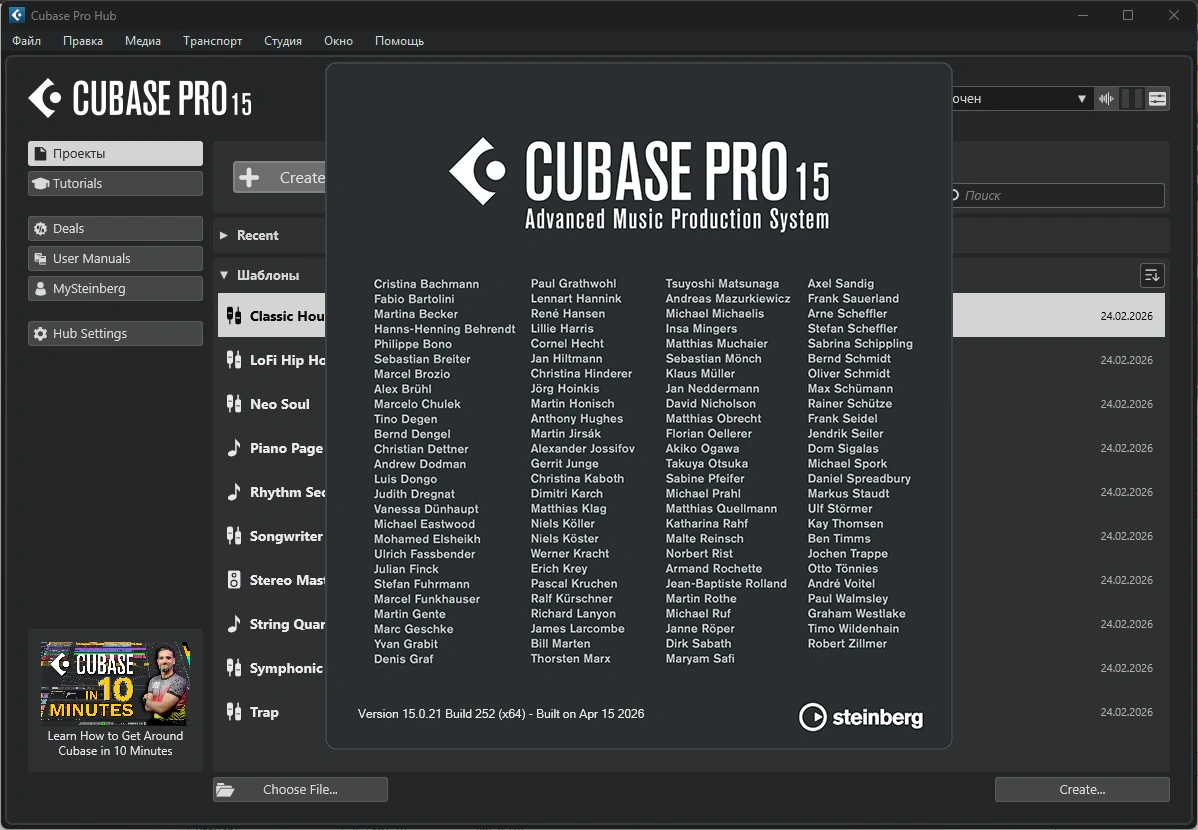Select the Neo Soul template

tap(691, 404)
